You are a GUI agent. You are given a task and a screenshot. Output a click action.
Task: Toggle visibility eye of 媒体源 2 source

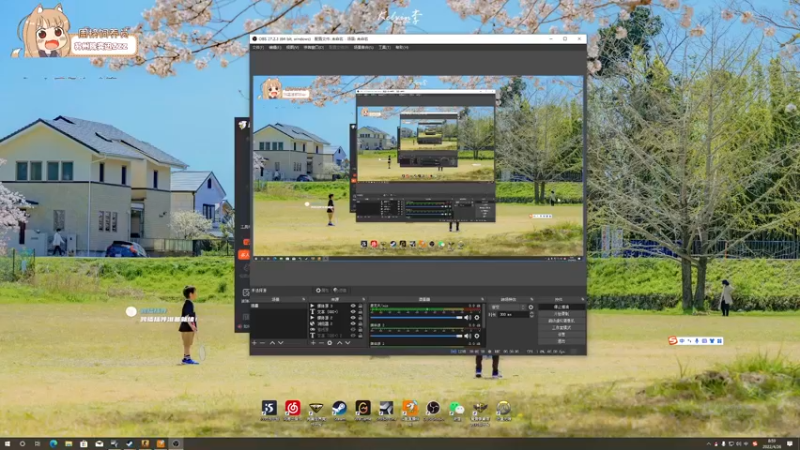353,318
